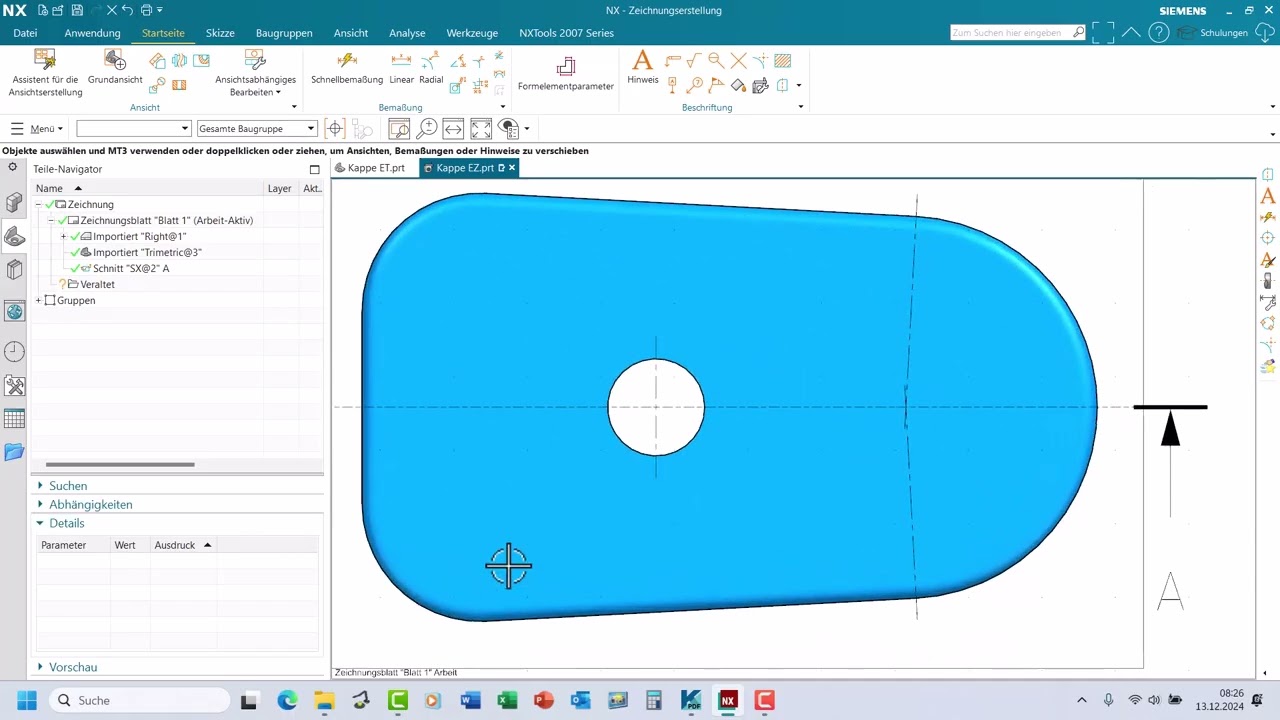Open the empty selection filter combo box
Image resolution: width=1280 pixels, height=720 pixels.
(133, 129)
